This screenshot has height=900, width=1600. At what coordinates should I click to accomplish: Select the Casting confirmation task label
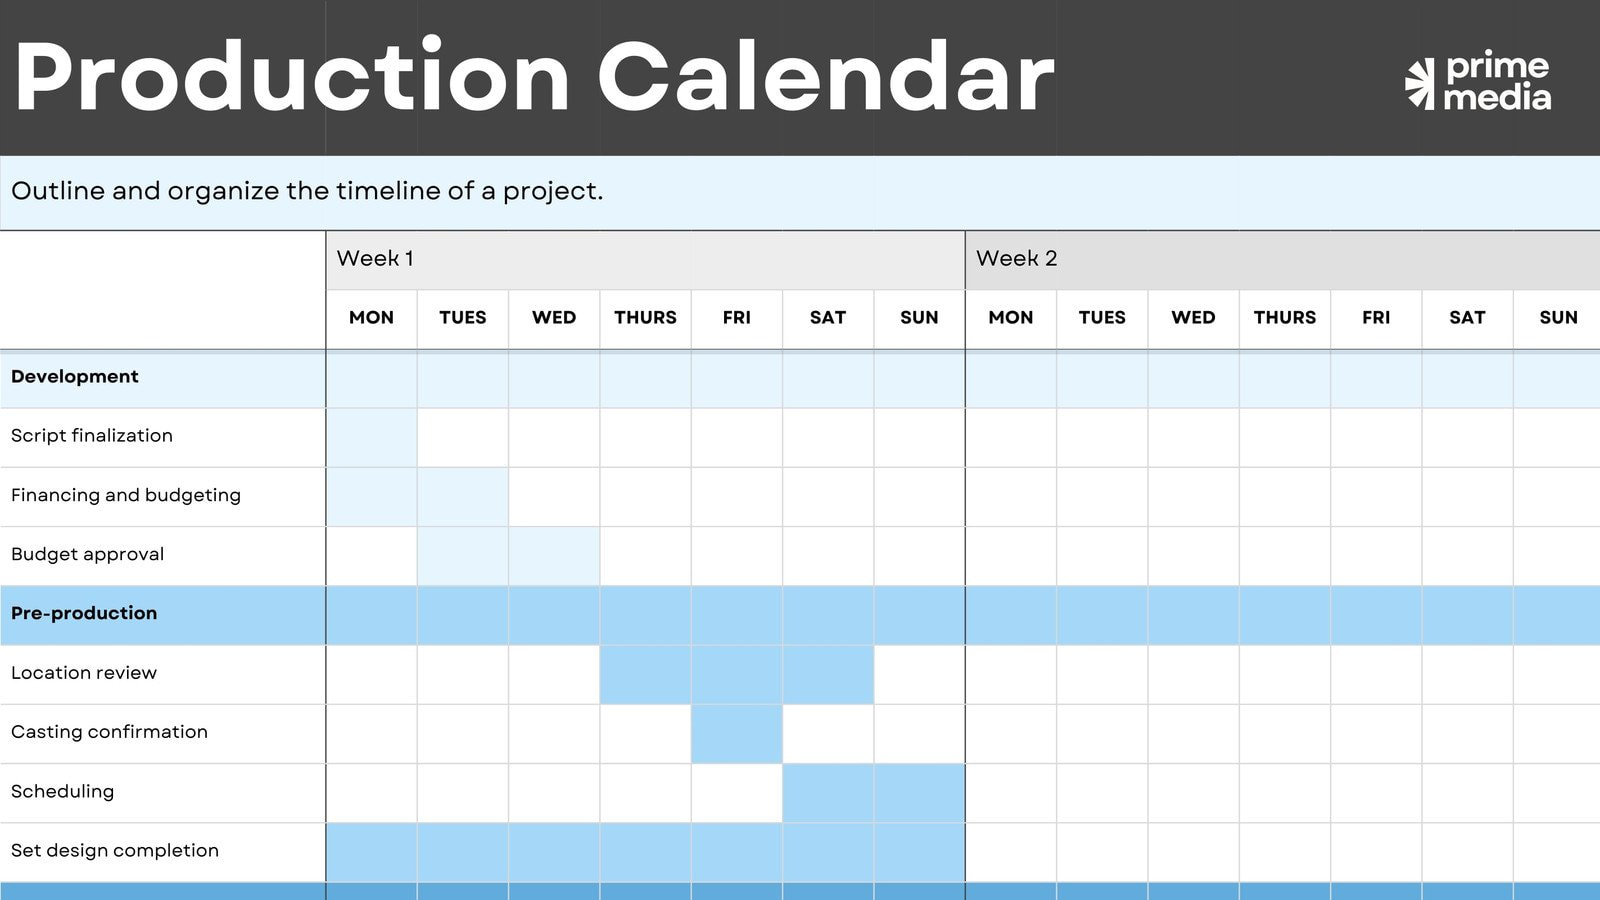[x=110, y=732]
